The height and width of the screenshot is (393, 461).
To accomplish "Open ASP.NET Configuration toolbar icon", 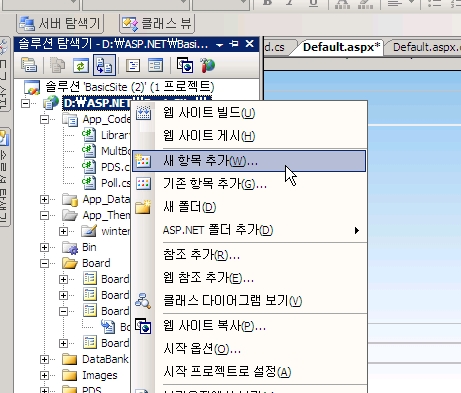I will [x=208, y=65].
